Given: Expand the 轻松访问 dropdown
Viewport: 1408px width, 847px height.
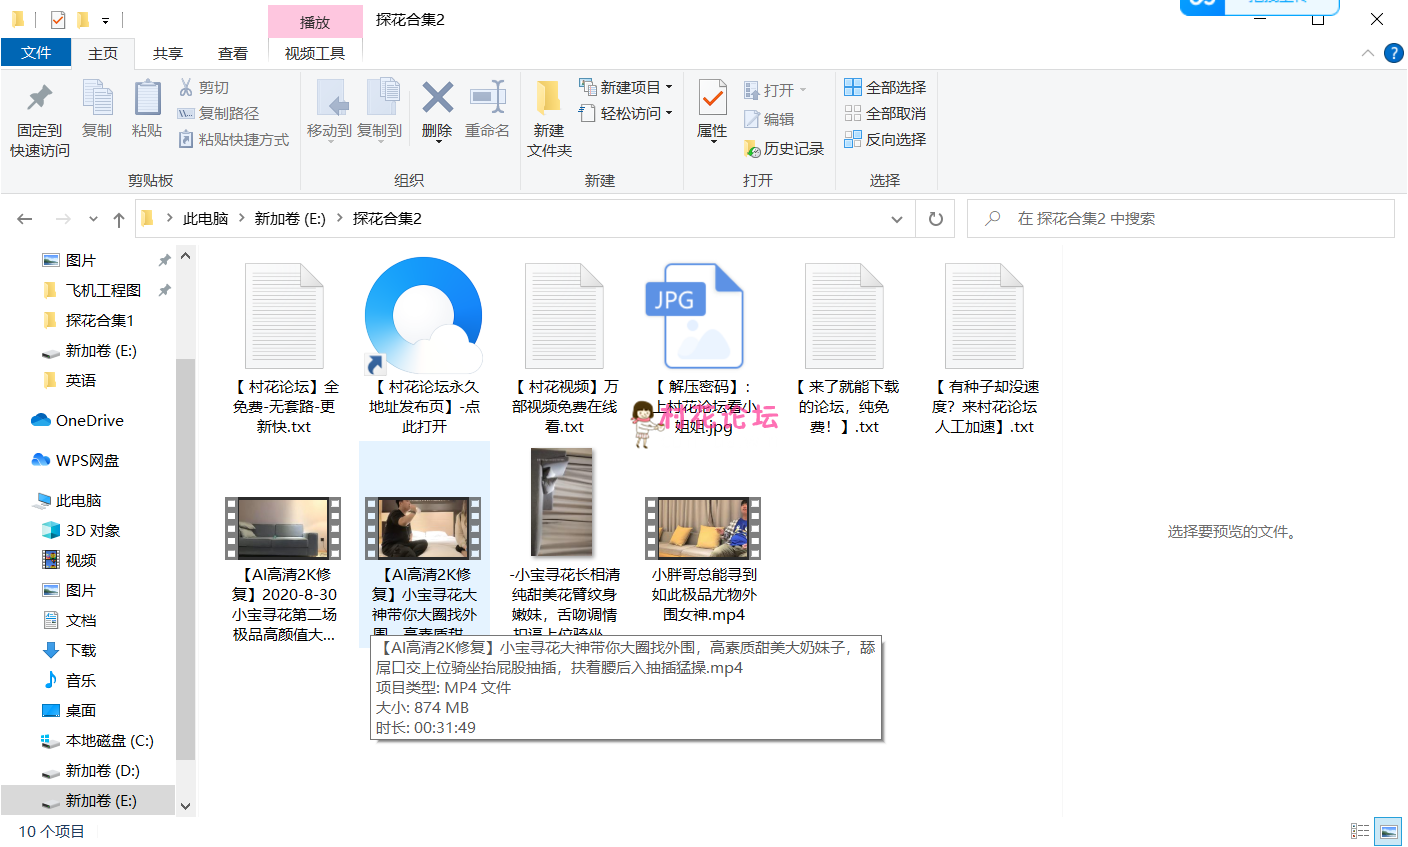Looking at the screenshot, I should tap(669, 113).
